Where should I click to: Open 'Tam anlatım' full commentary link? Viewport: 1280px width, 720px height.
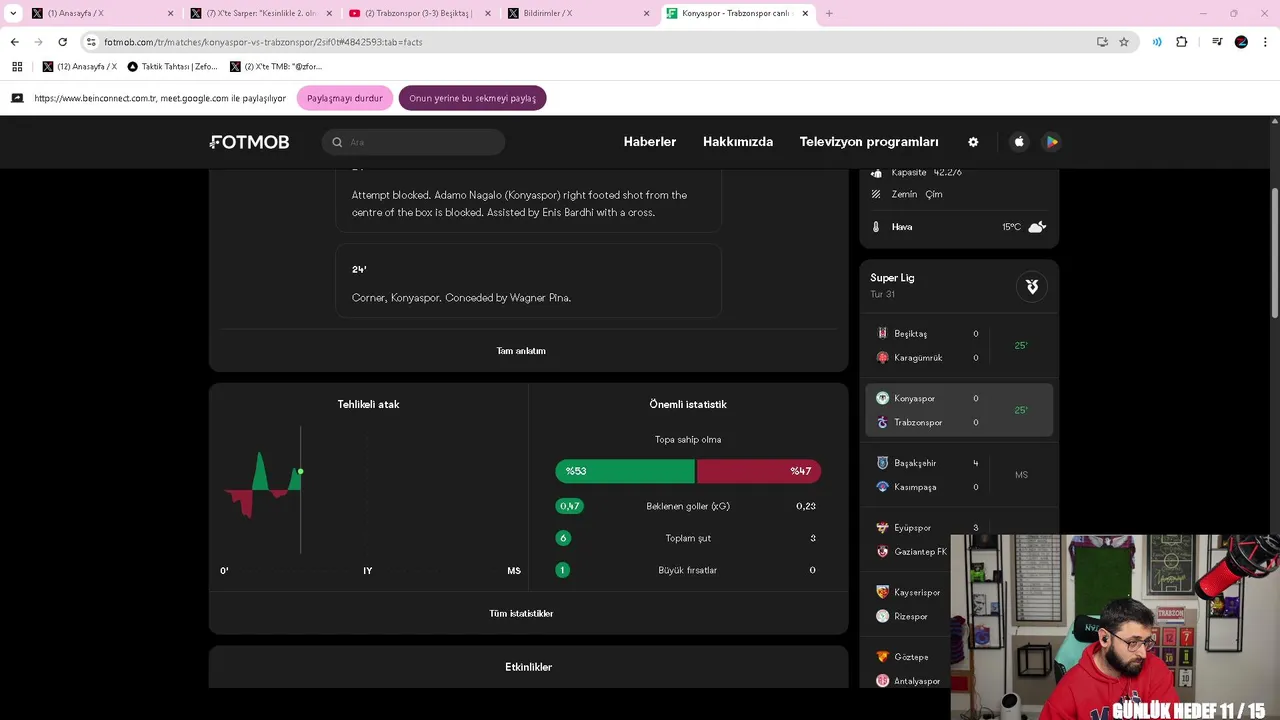tap(521, 351)
